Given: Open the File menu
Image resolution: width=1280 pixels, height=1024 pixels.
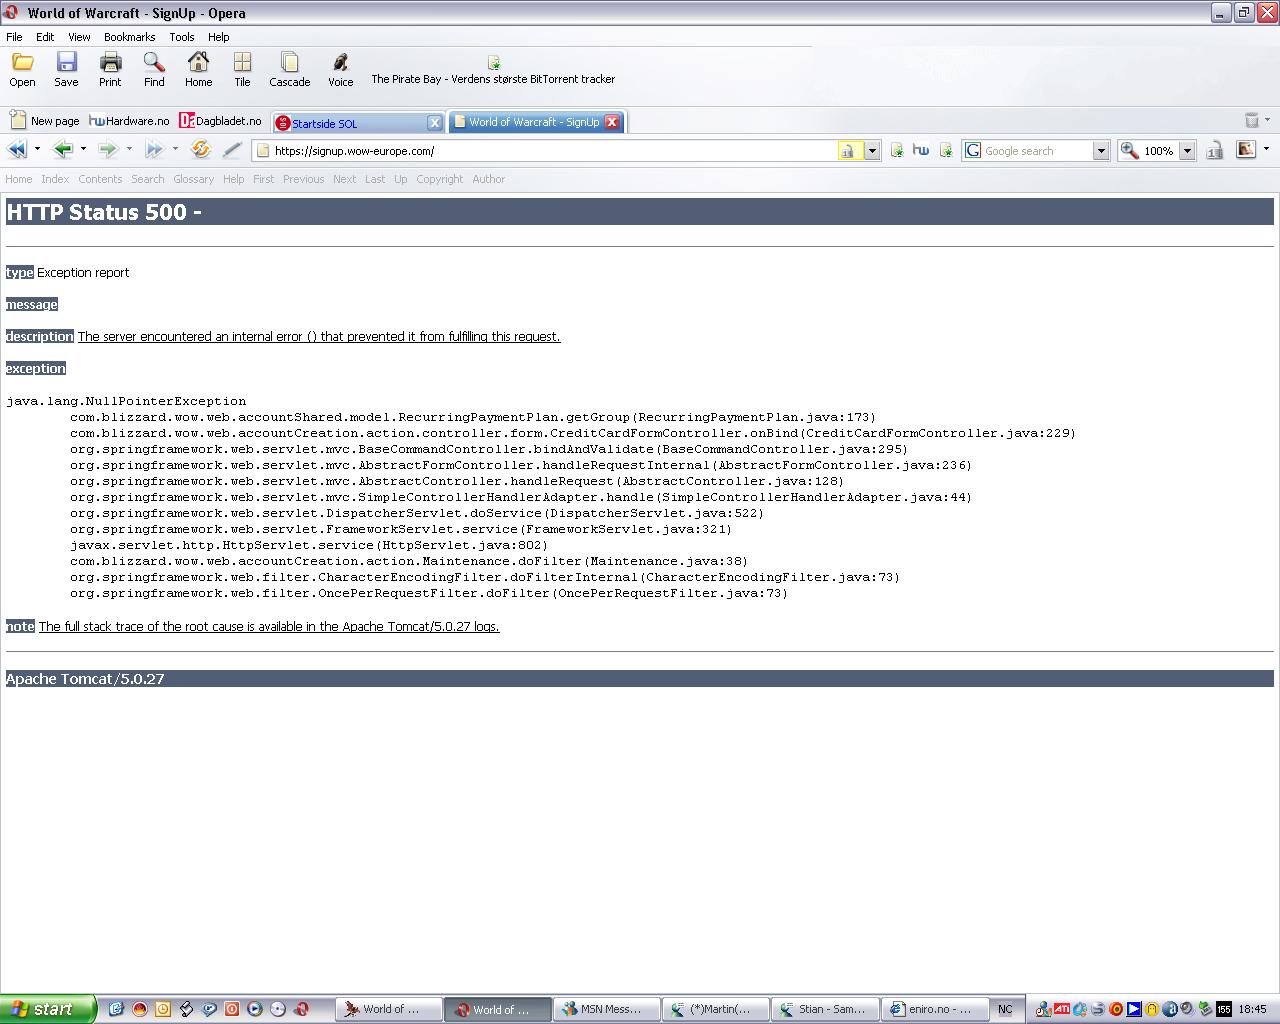Looking at the screenshot, I should 14,37.
